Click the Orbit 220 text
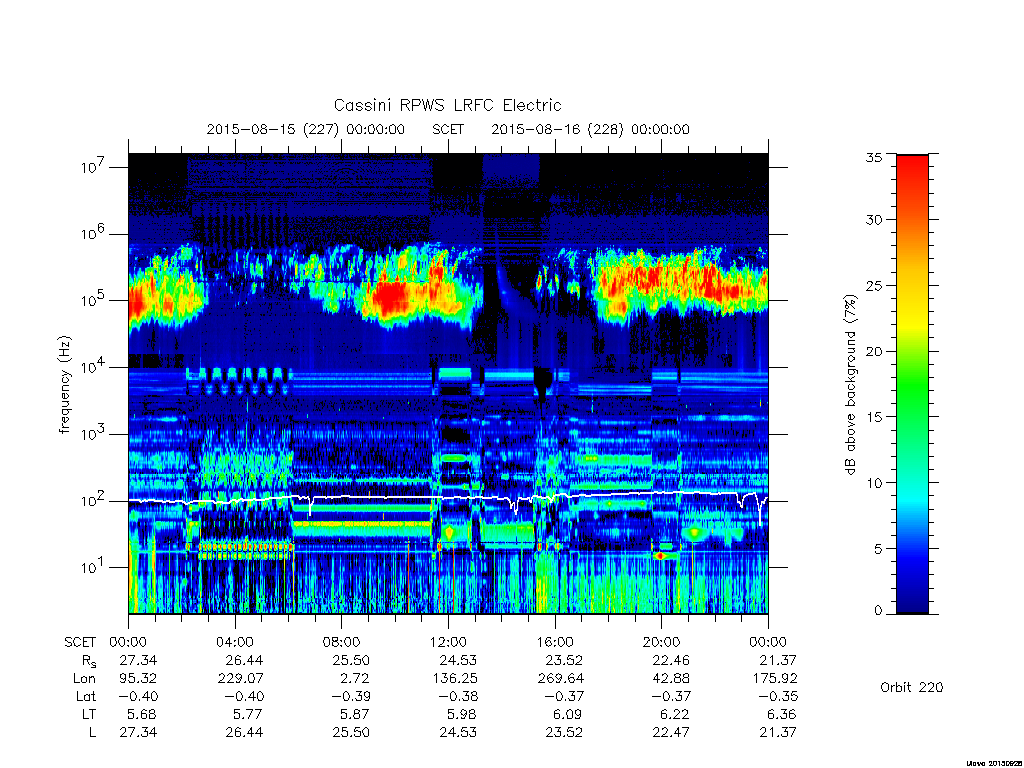Image resolution: width=1024 pixels, height=768 pixels. point(912,687)
